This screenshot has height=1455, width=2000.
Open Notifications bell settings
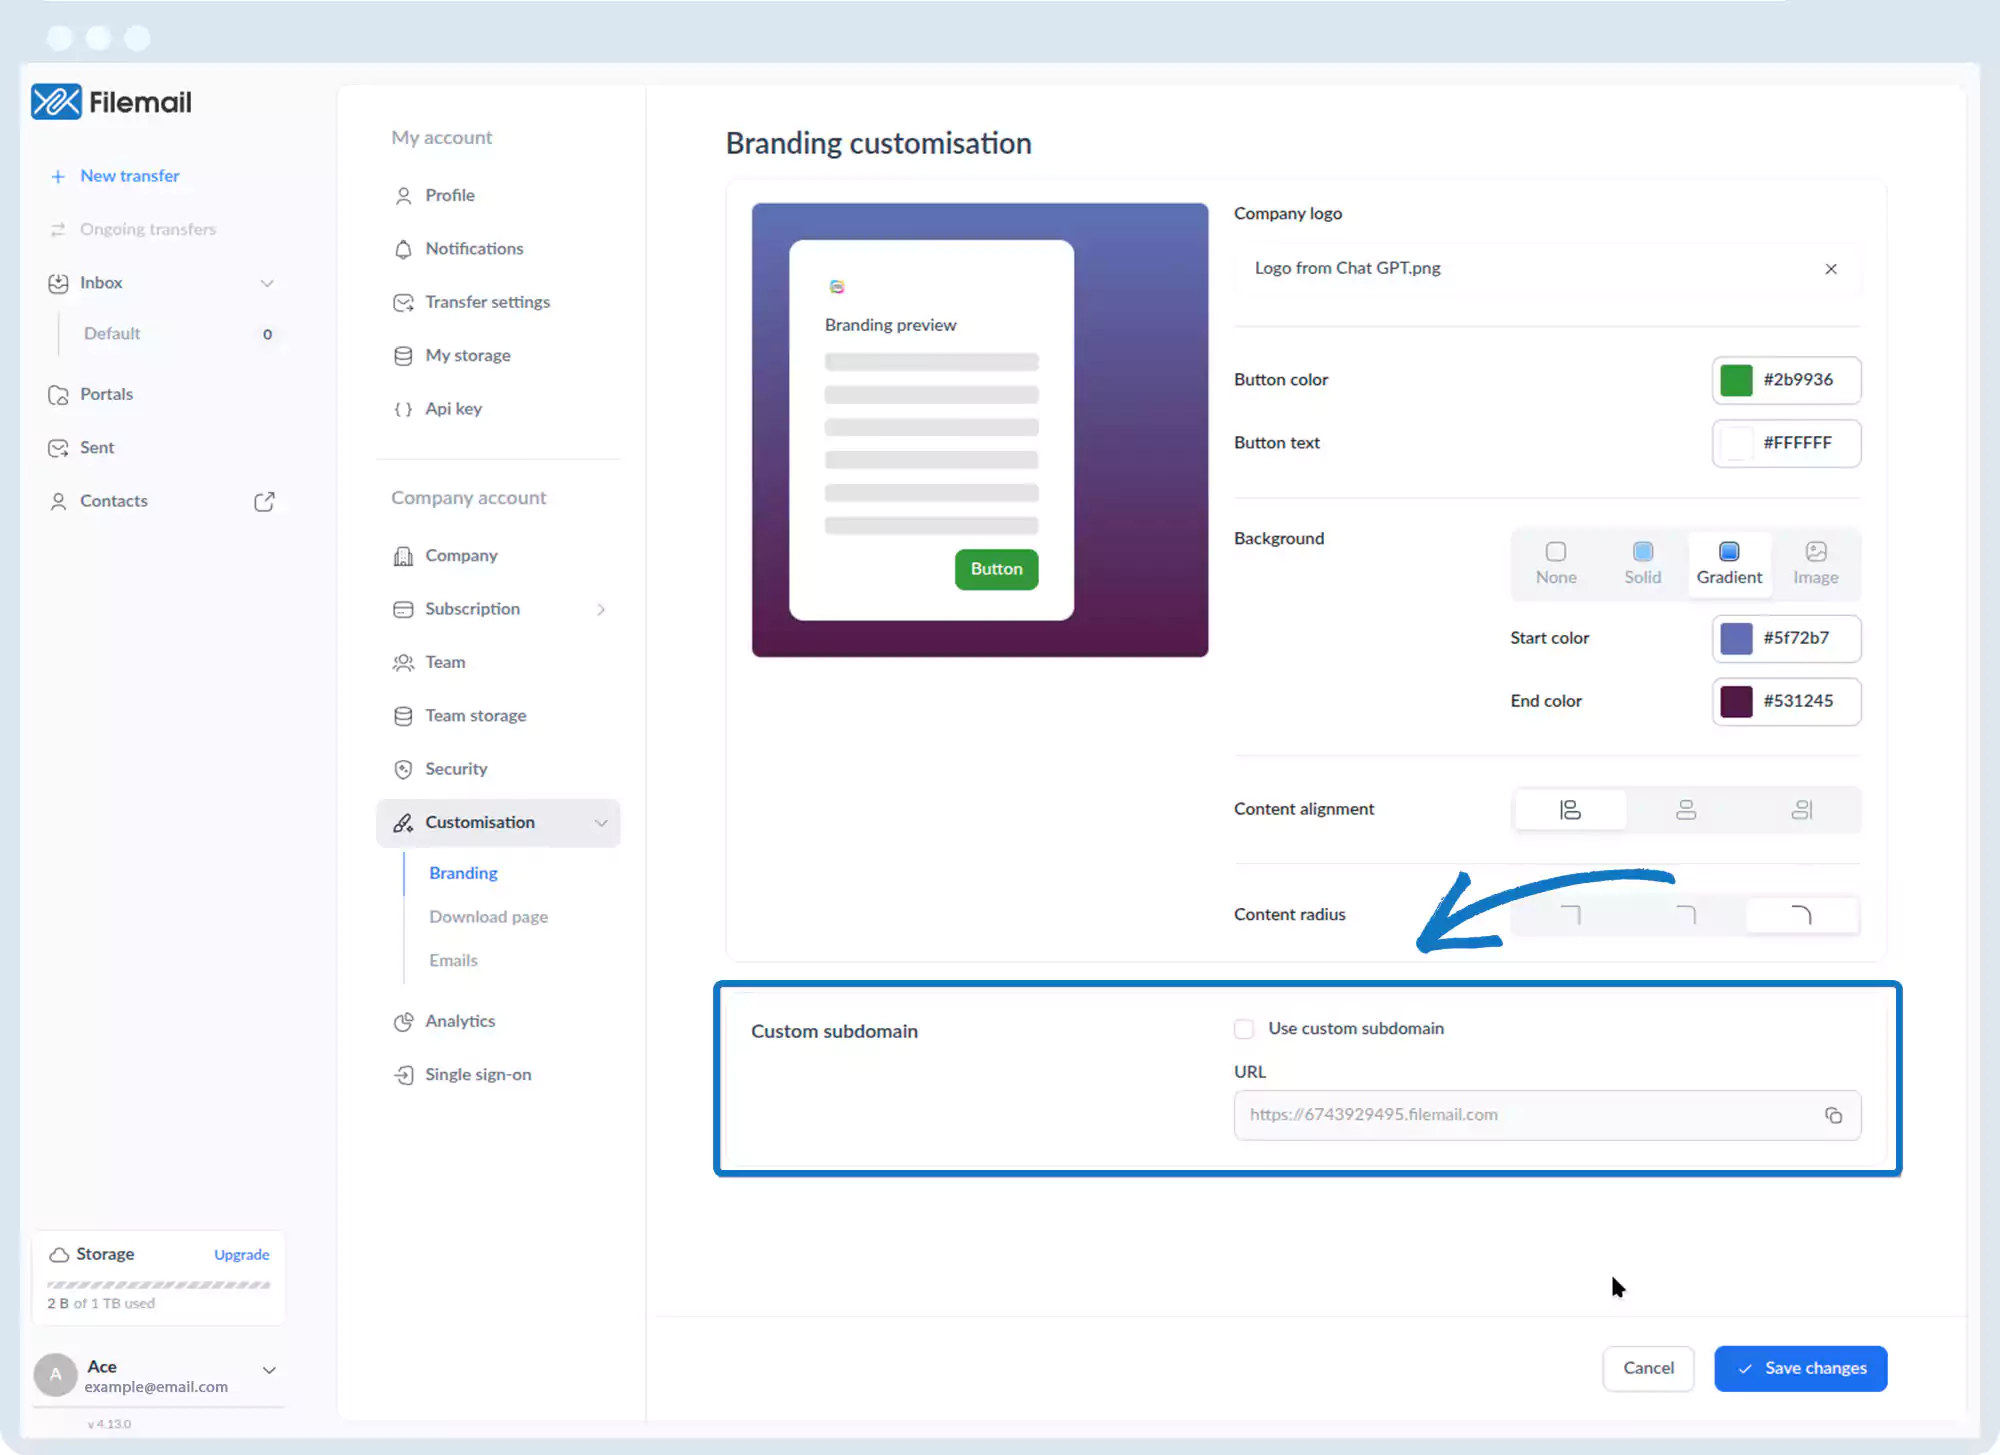pyautogui.click(x=474, y=248)
